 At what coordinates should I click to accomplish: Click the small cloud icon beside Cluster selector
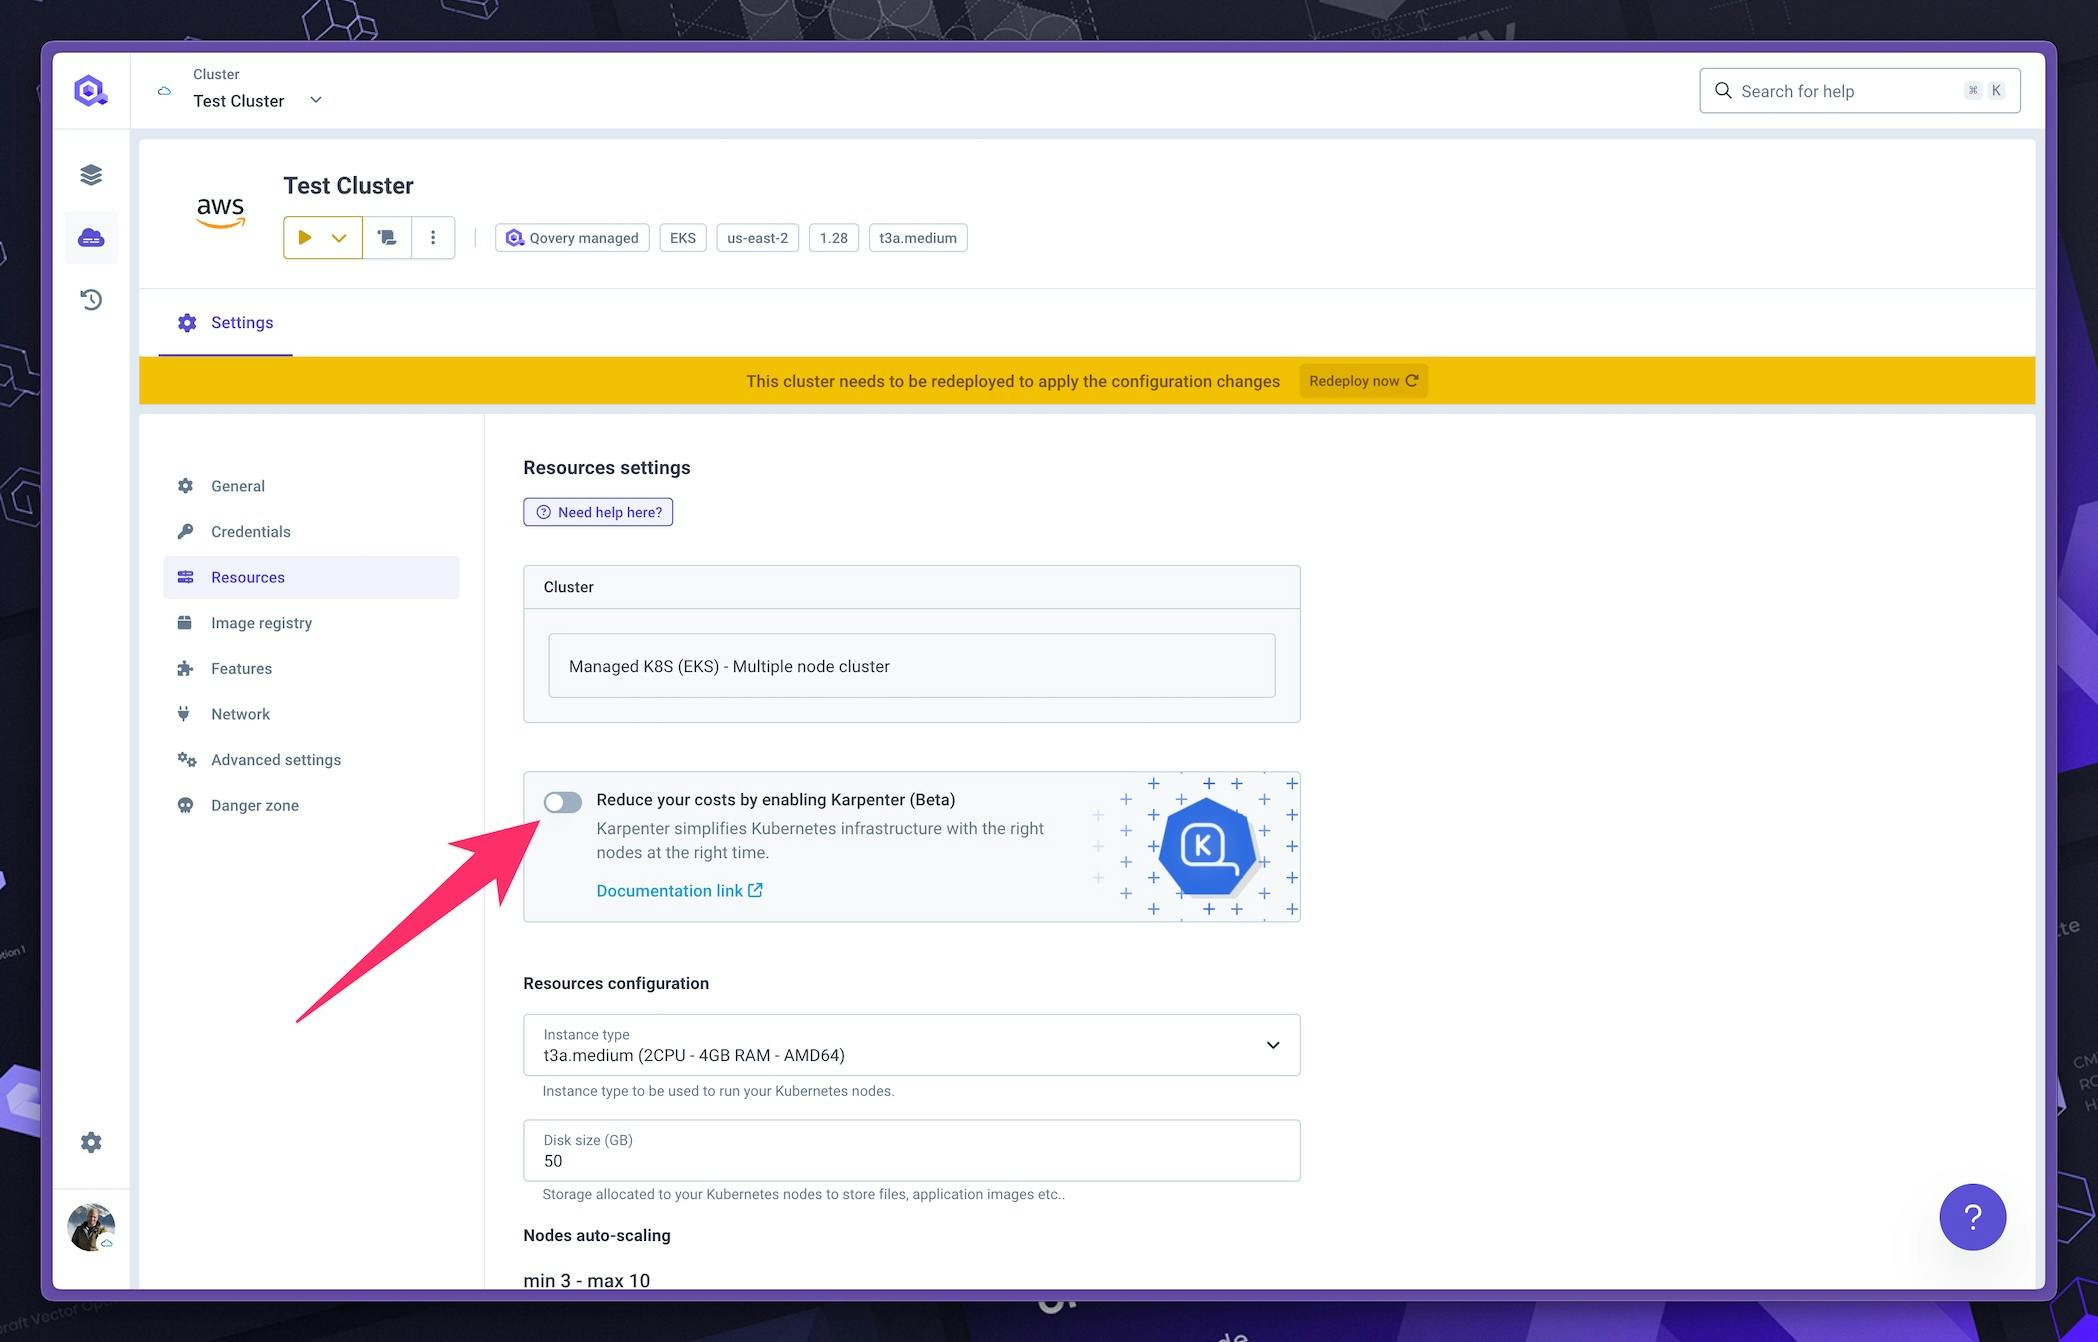[x=164, y=91]
